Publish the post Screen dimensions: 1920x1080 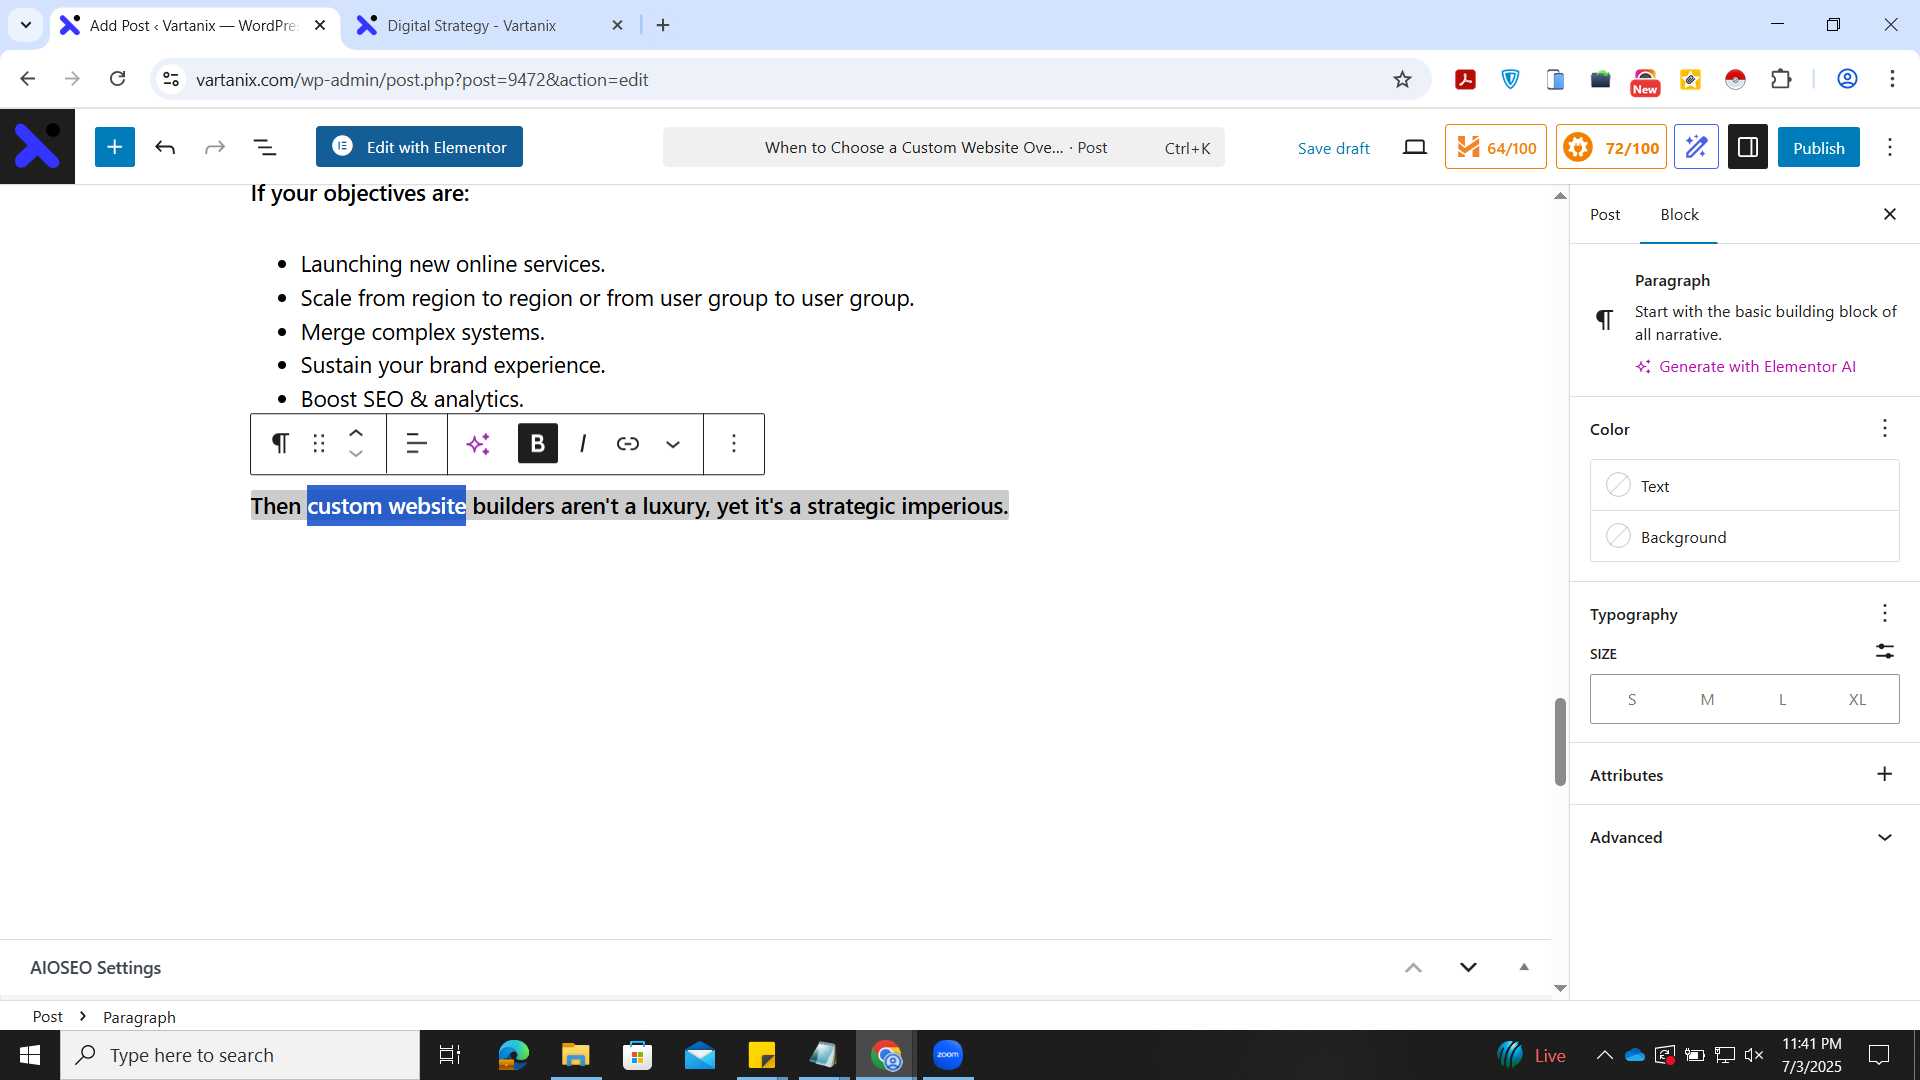1818,147
